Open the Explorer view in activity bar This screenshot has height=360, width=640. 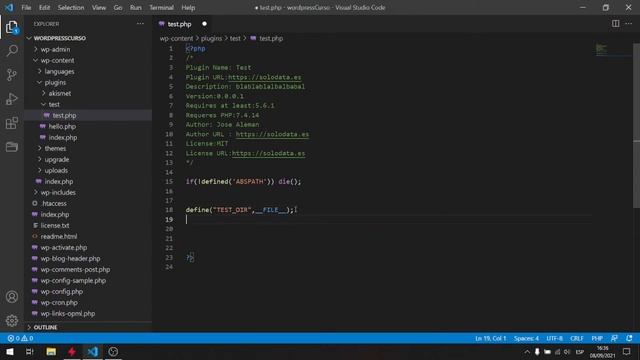12,27
